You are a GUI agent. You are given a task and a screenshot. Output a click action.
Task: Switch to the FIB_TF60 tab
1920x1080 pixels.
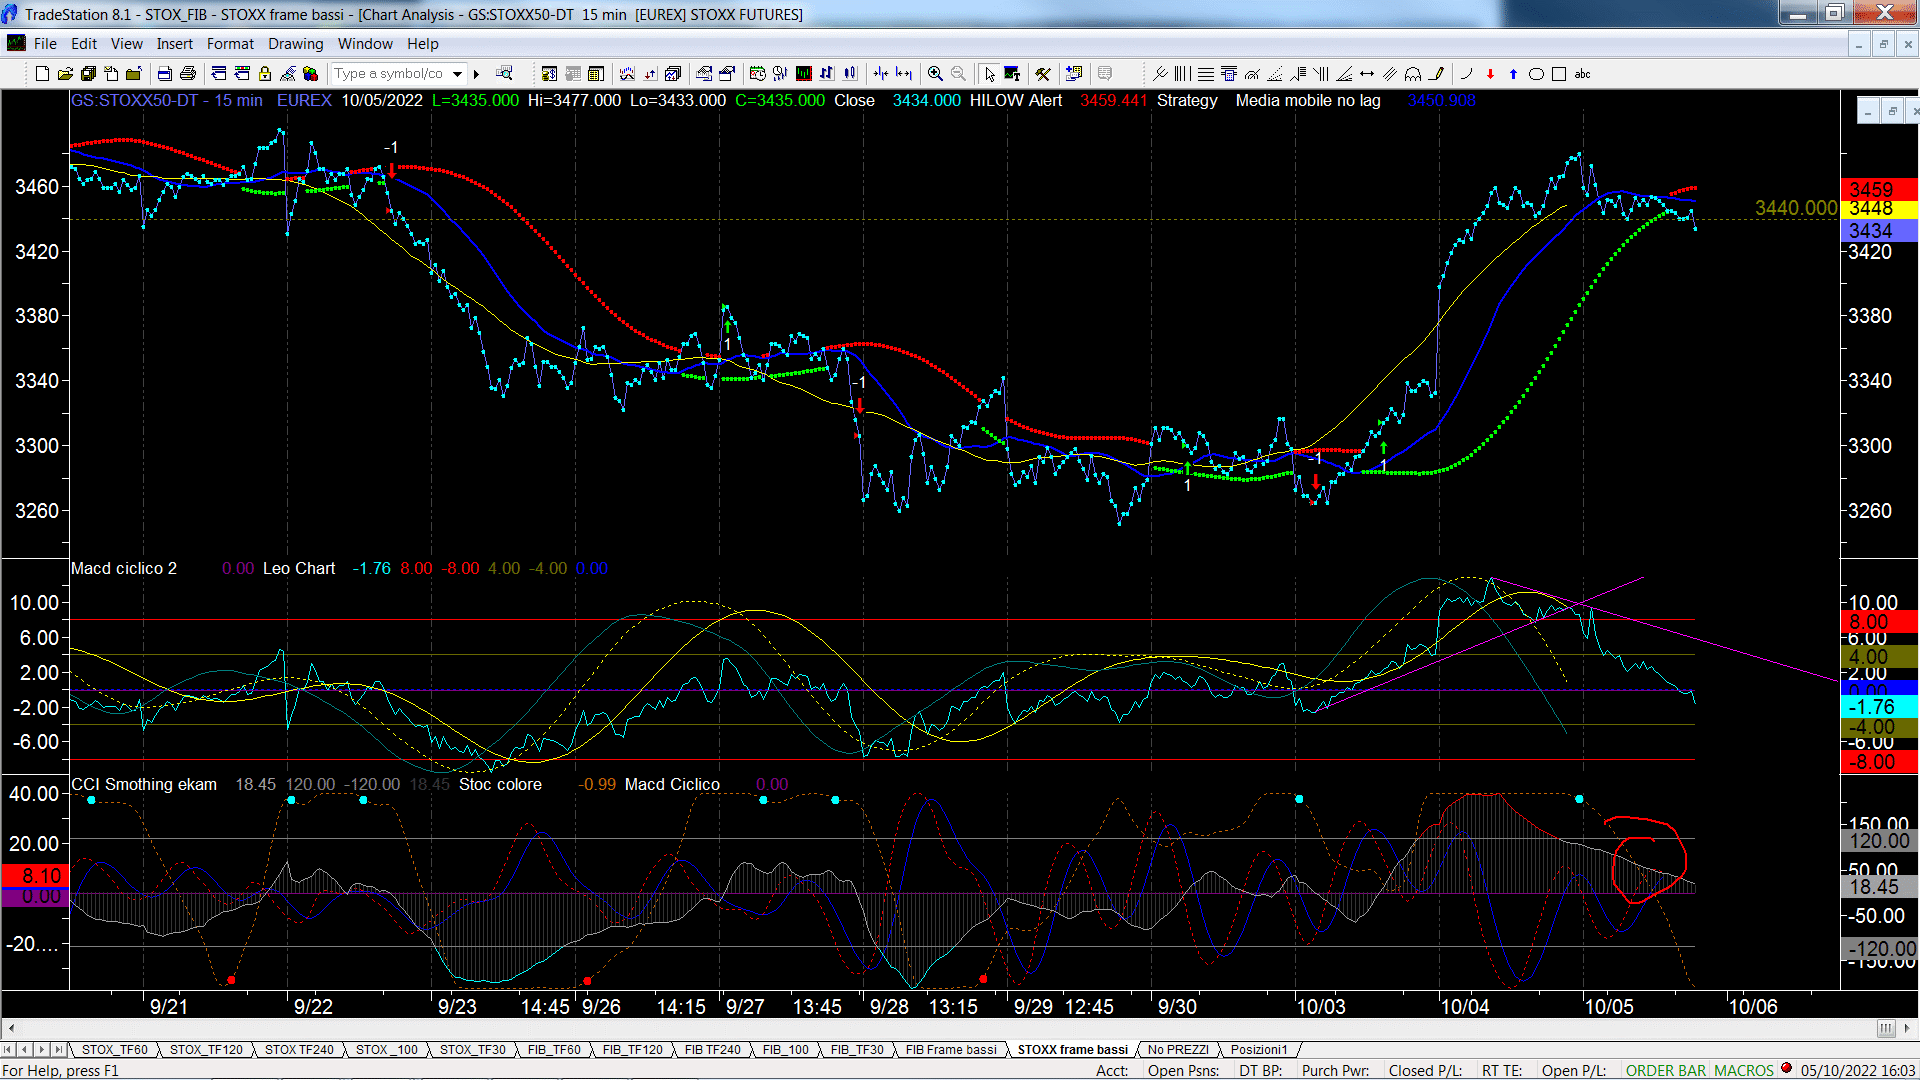click(x=554, y=1049)
